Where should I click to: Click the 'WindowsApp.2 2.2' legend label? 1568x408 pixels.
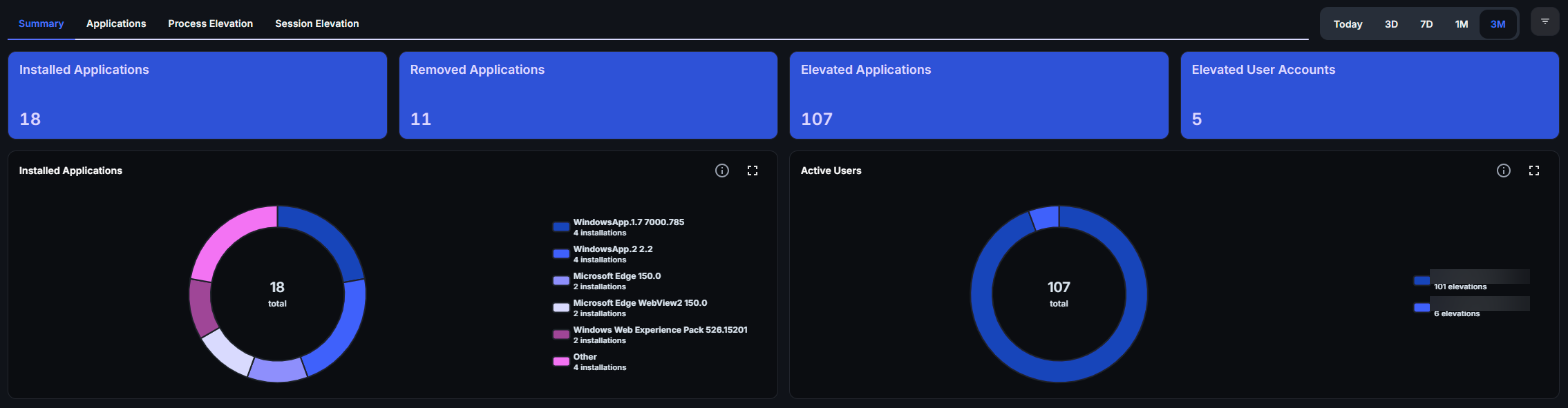point(612,248)
